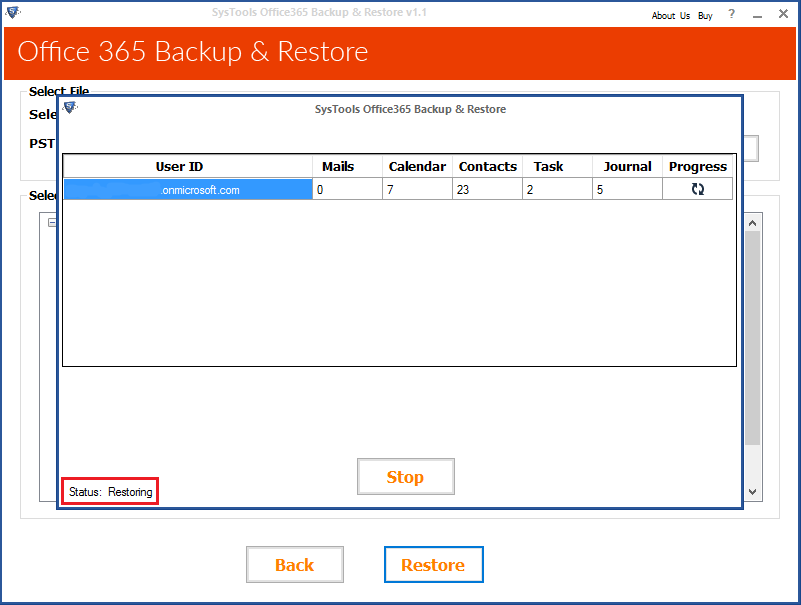Open the Buy link
Screen dimensions: 801x605
coord(705,16)
